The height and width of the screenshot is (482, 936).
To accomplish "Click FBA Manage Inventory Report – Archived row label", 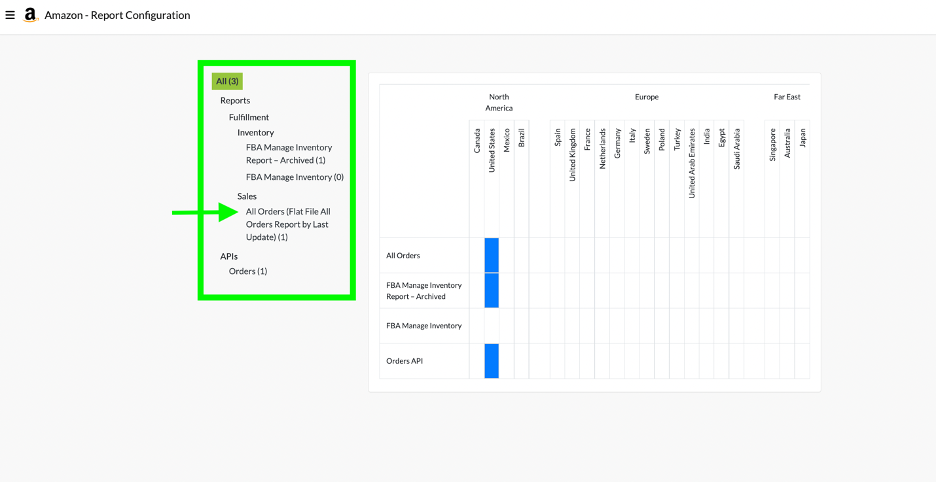I will click(x=424, y=290).
